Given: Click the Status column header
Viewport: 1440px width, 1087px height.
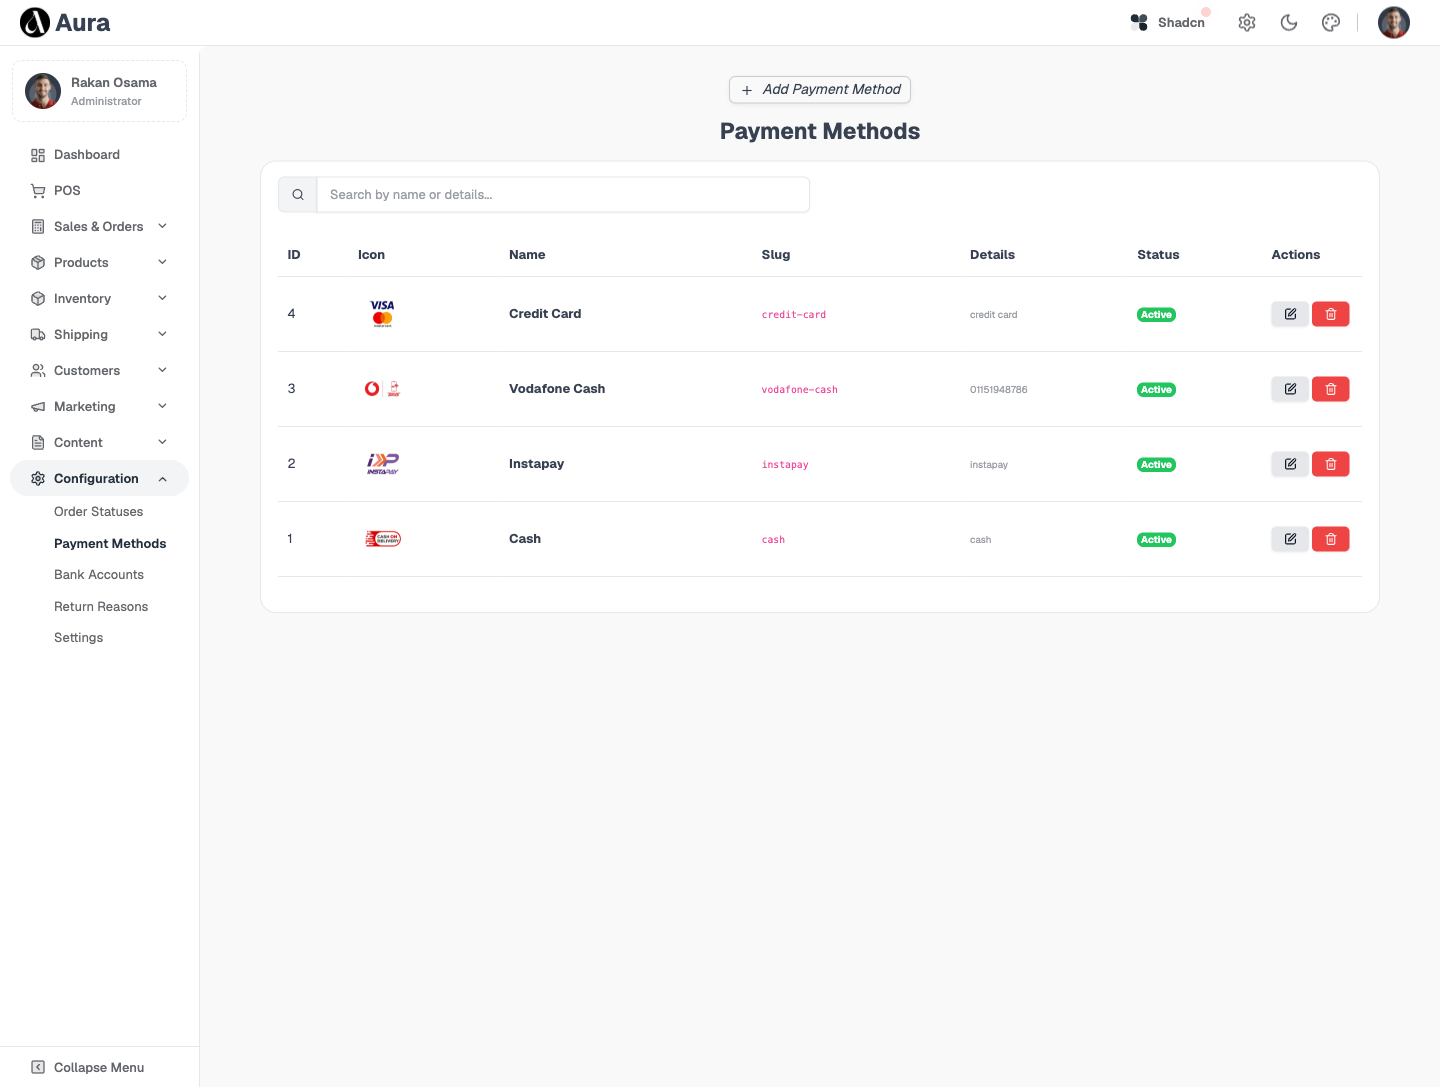Looking at the screenshot, I should coord(1158,255).
